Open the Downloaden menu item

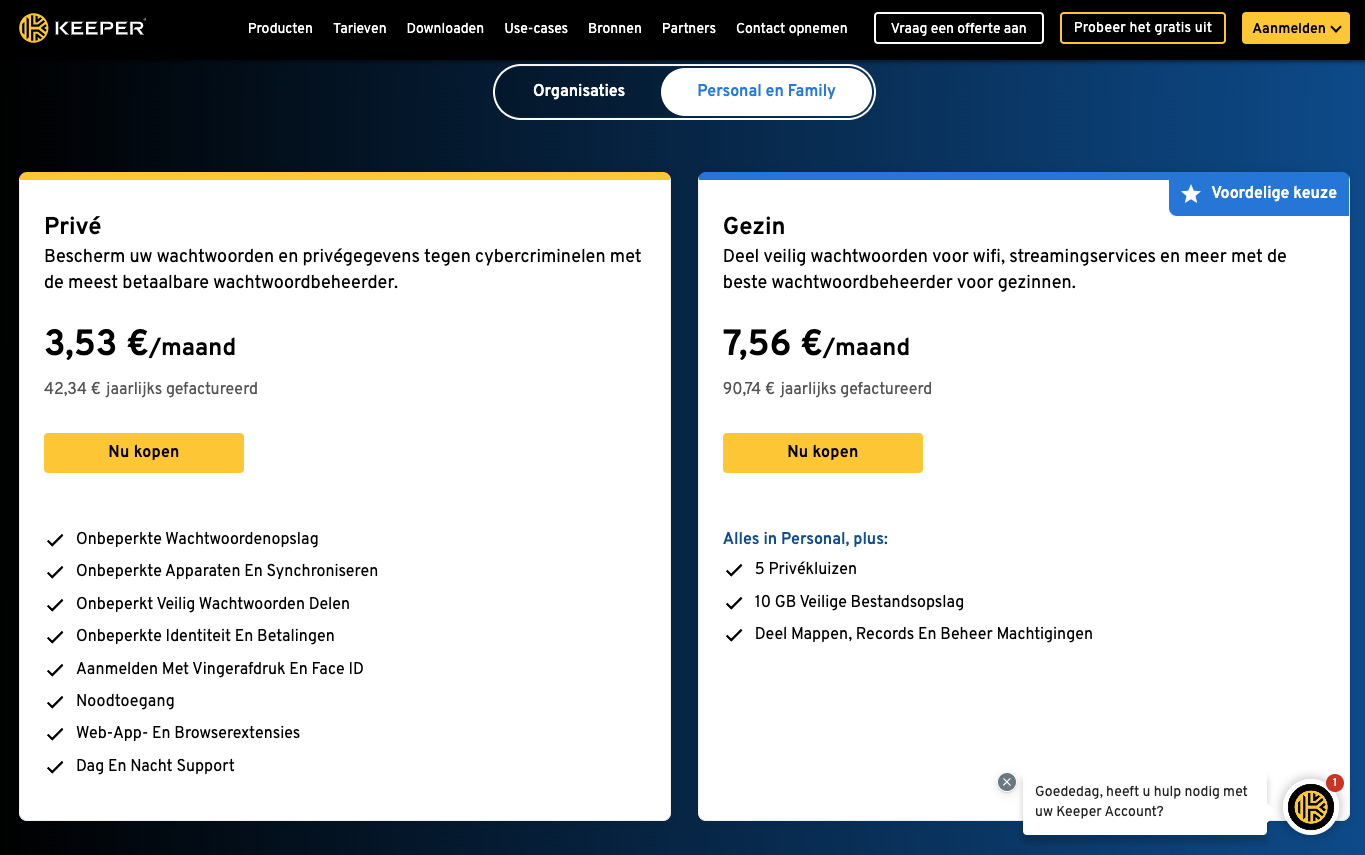tap(445, 28)
